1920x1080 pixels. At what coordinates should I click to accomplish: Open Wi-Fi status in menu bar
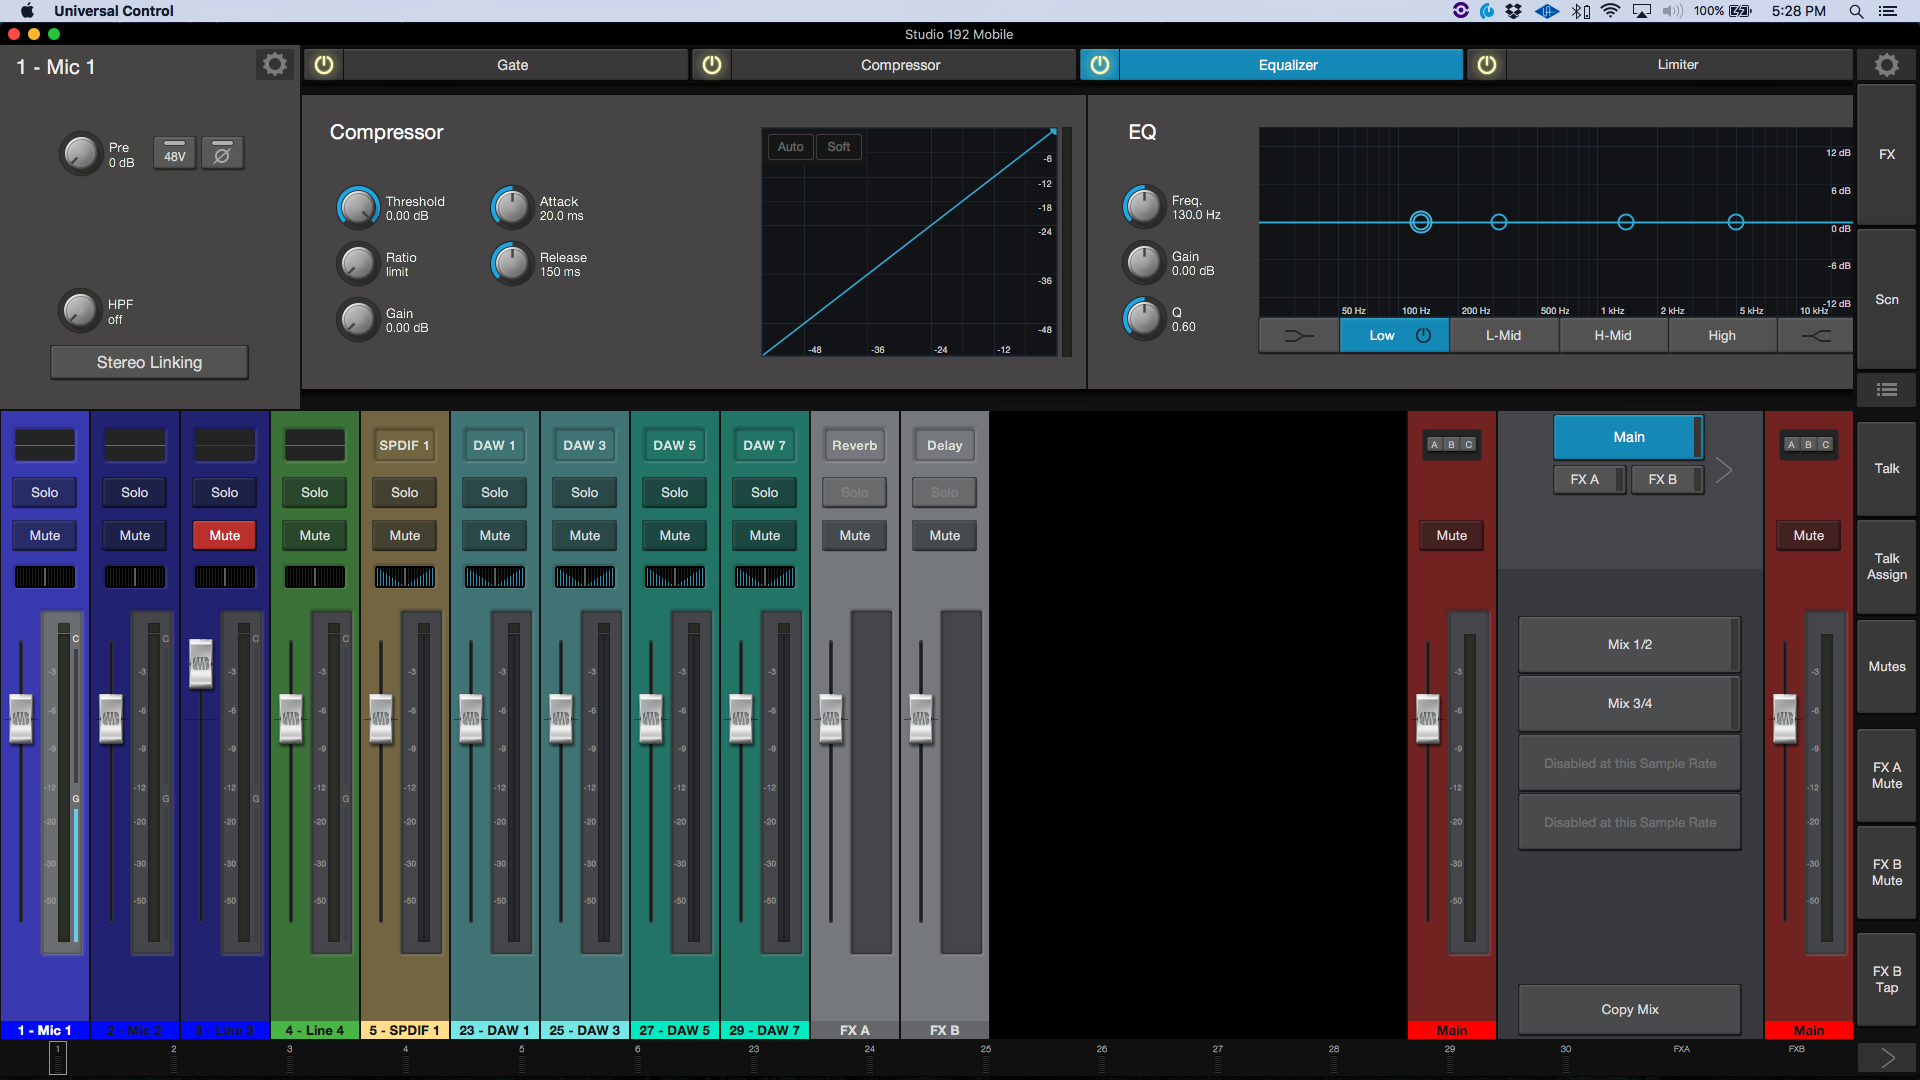1610,11
